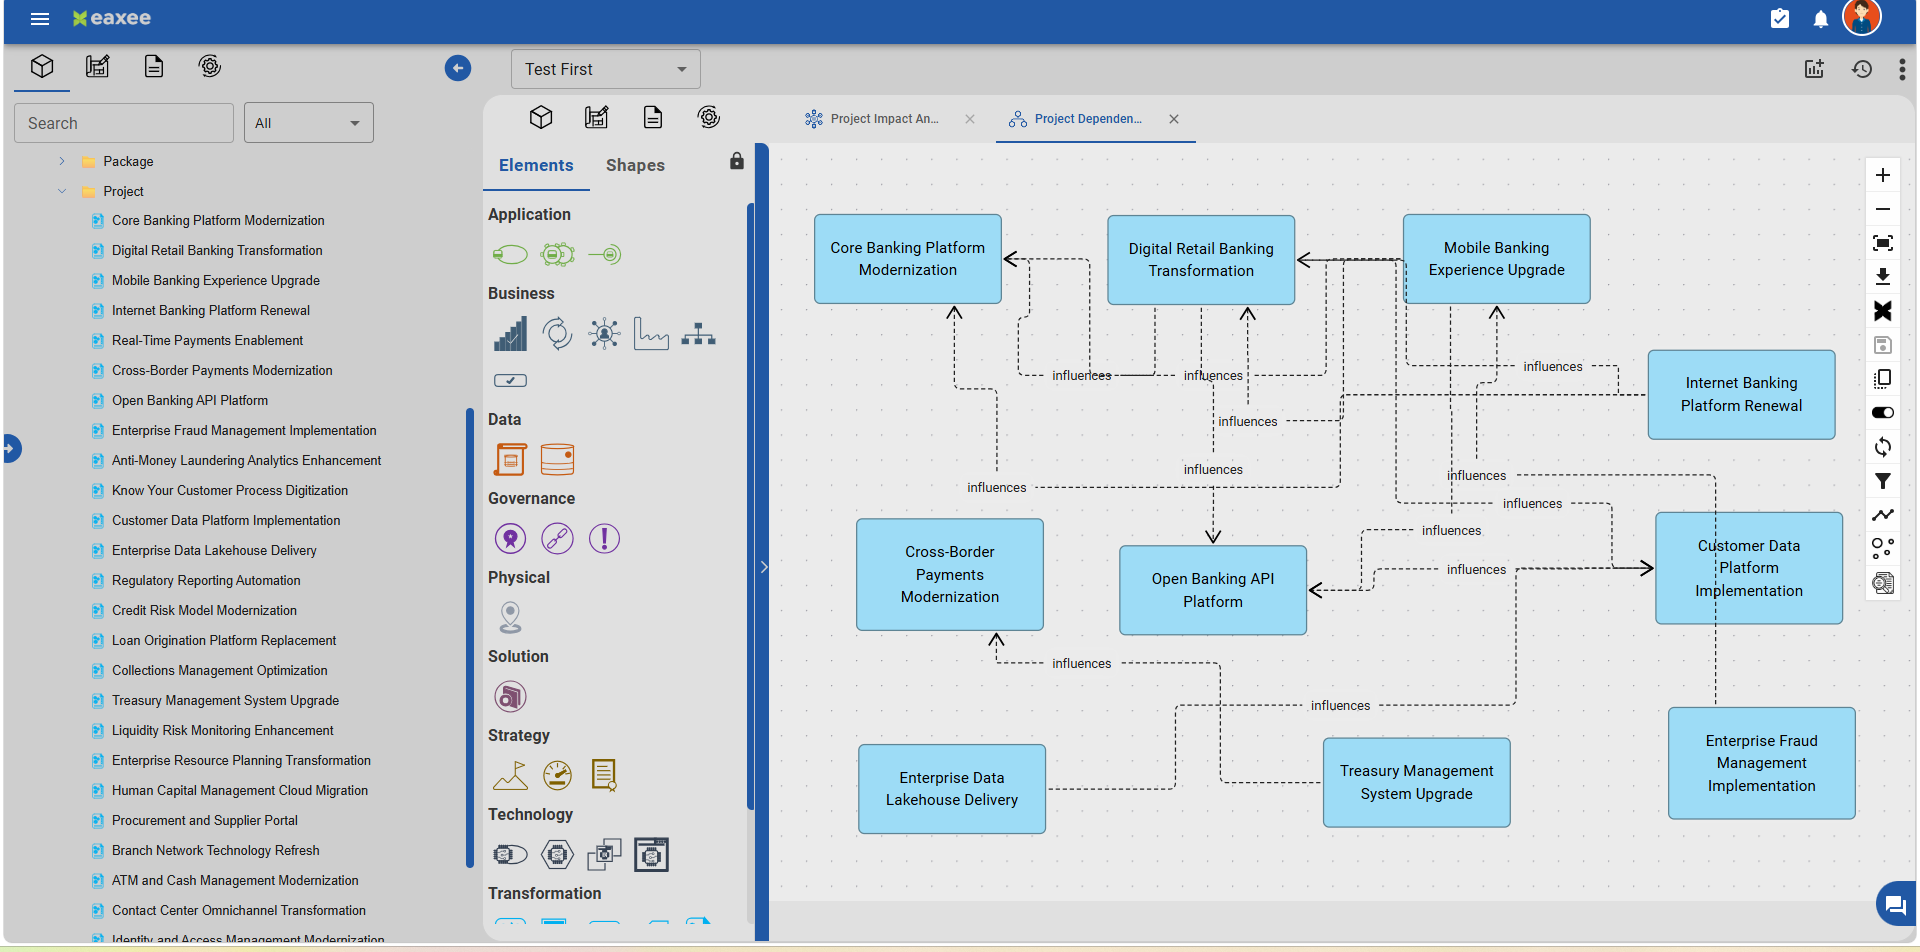
Task: Close the Project Dependency tab
Action: [x=1174, y=119]
